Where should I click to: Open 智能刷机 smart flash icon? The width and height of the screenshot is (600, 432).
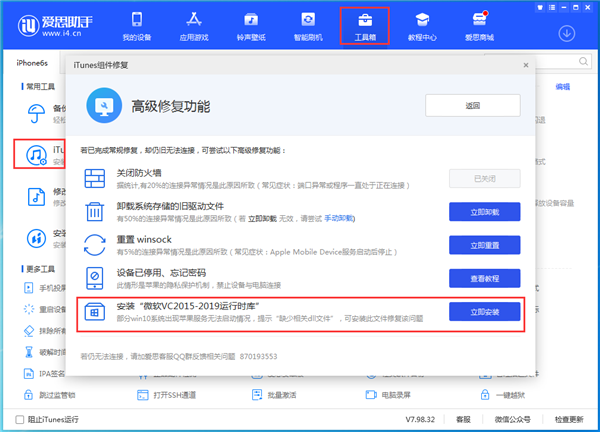pos(309,24)
